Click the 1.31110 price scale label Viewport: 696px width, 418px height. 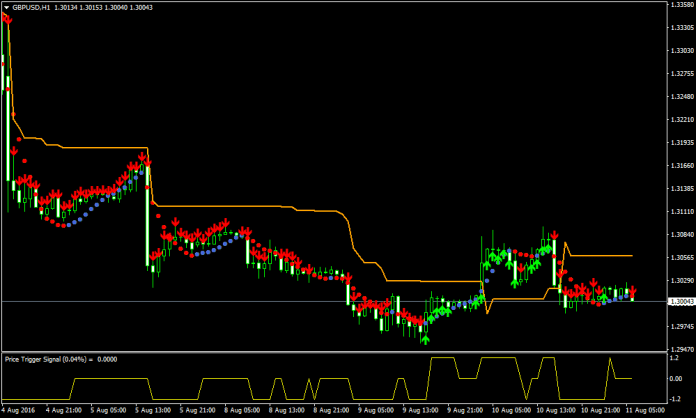click(x=679, y=211)
